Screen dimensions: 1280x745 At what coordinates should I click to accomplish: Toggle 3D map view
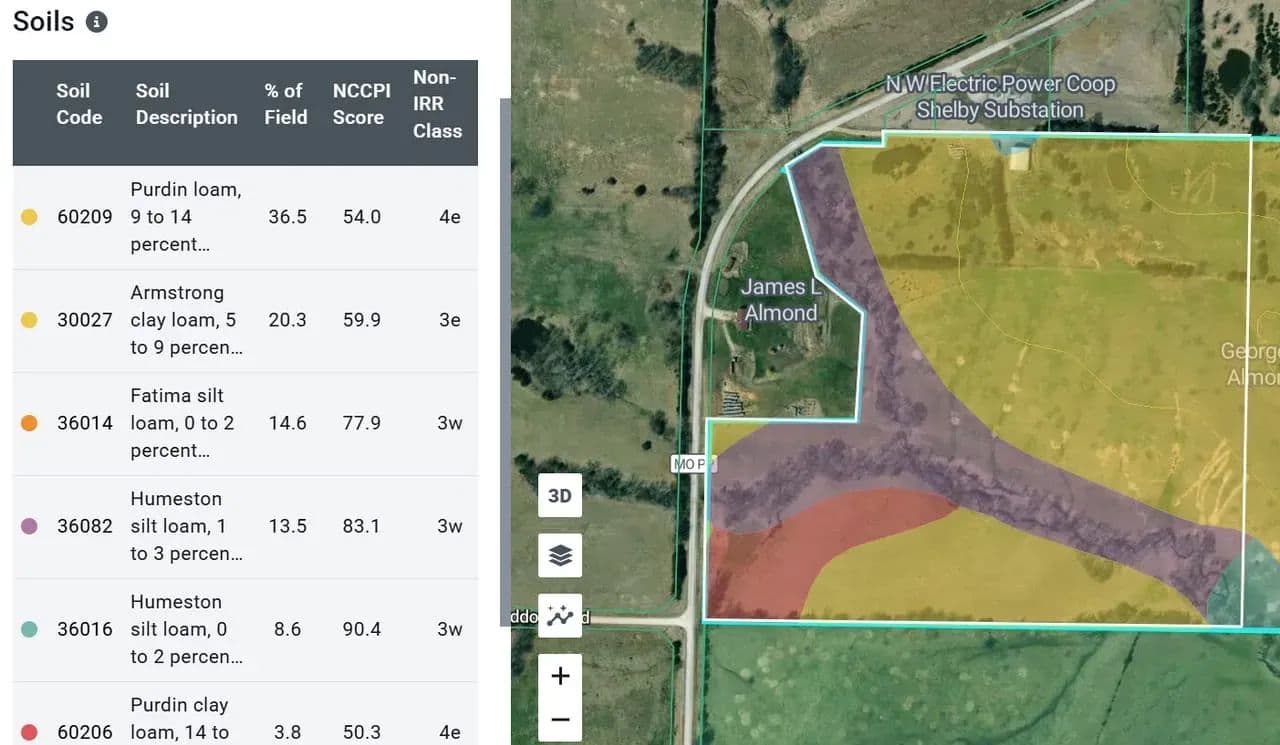pyautogui.click(x=560, y=496)
